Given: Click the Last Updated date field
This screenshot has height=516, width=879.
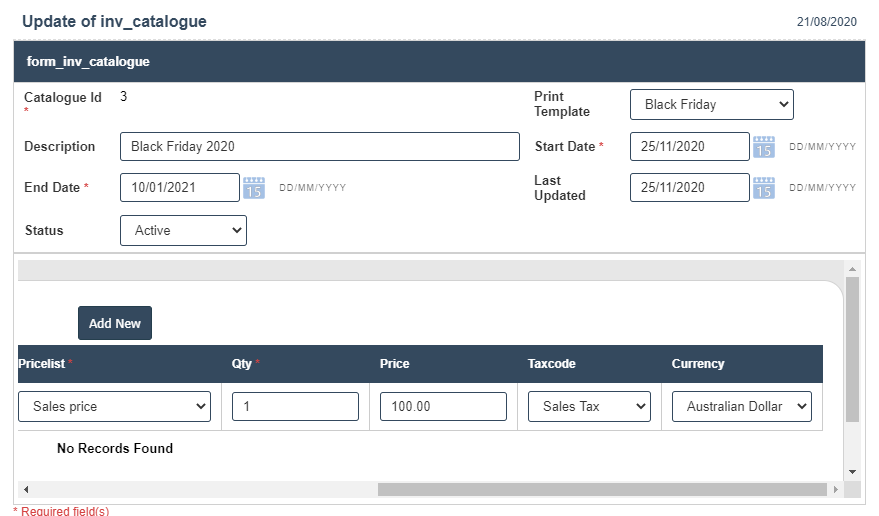Looking at the screenshot, I should pyautogui.click(x=689, y=188).
